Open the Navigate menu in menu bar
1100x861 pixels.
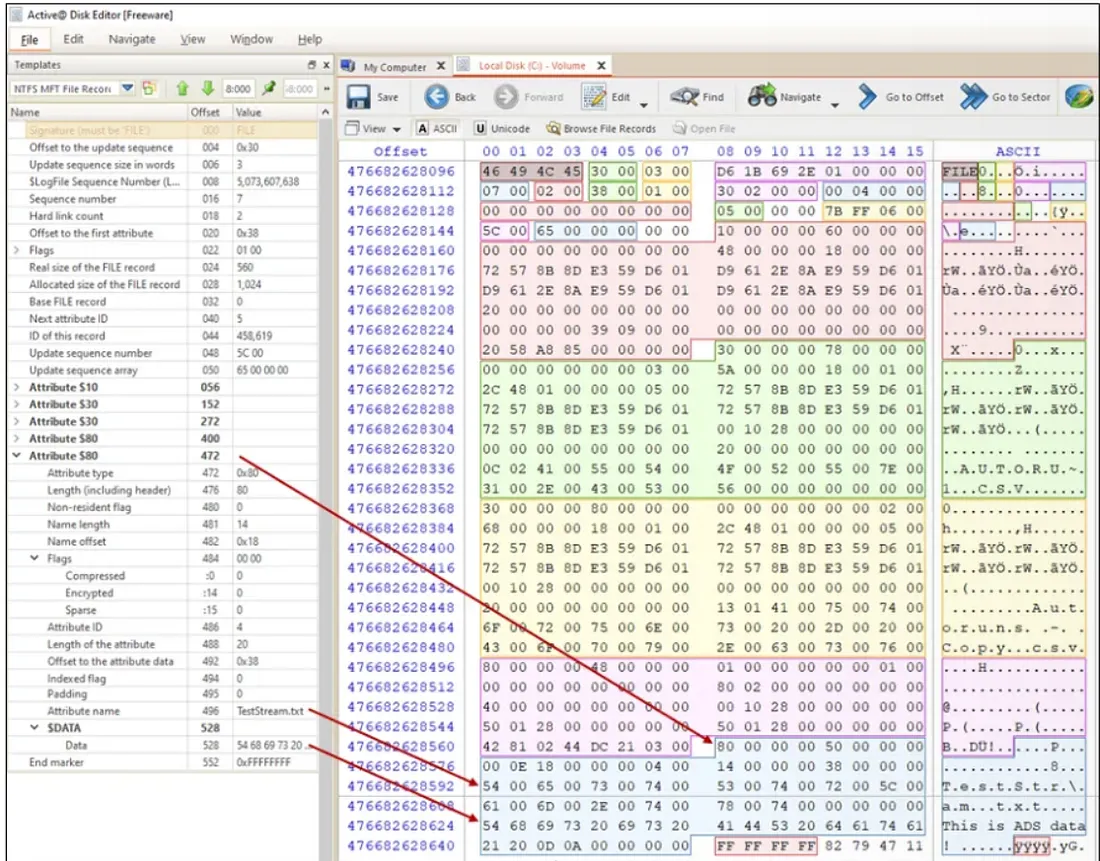(x=131, y=39)
